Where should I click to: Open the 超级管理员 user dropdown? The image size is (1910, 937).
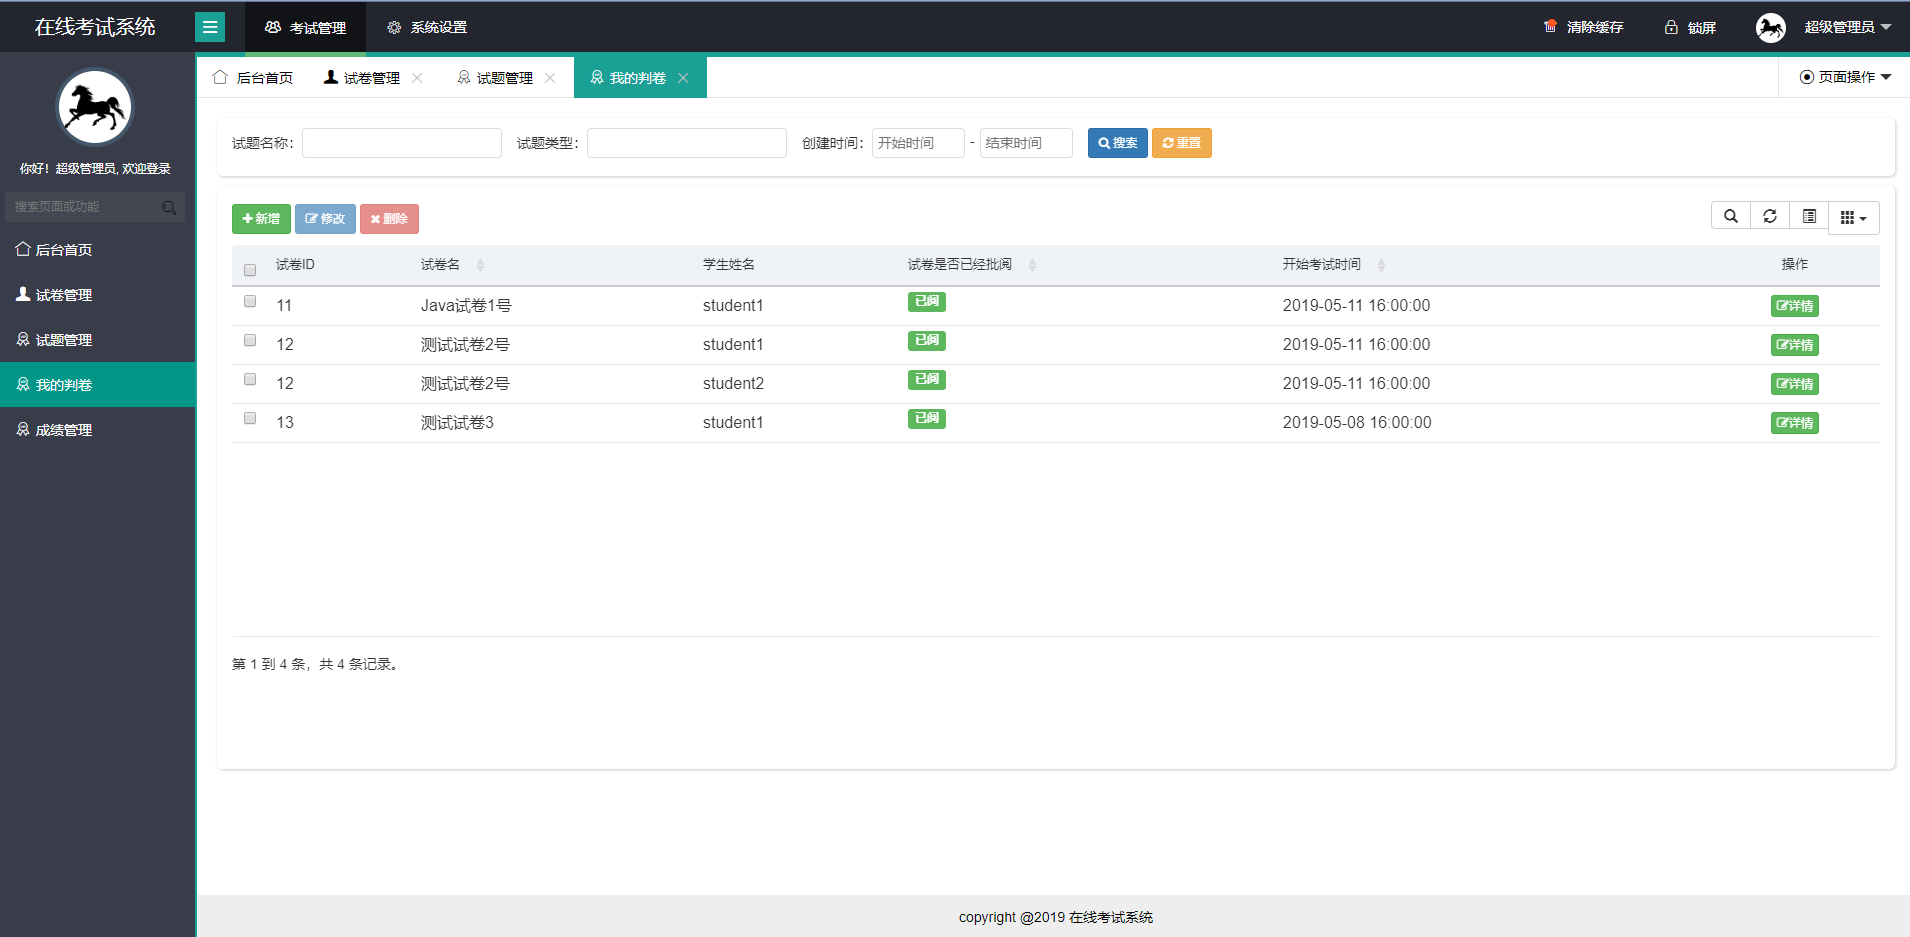click(1847, 27)
